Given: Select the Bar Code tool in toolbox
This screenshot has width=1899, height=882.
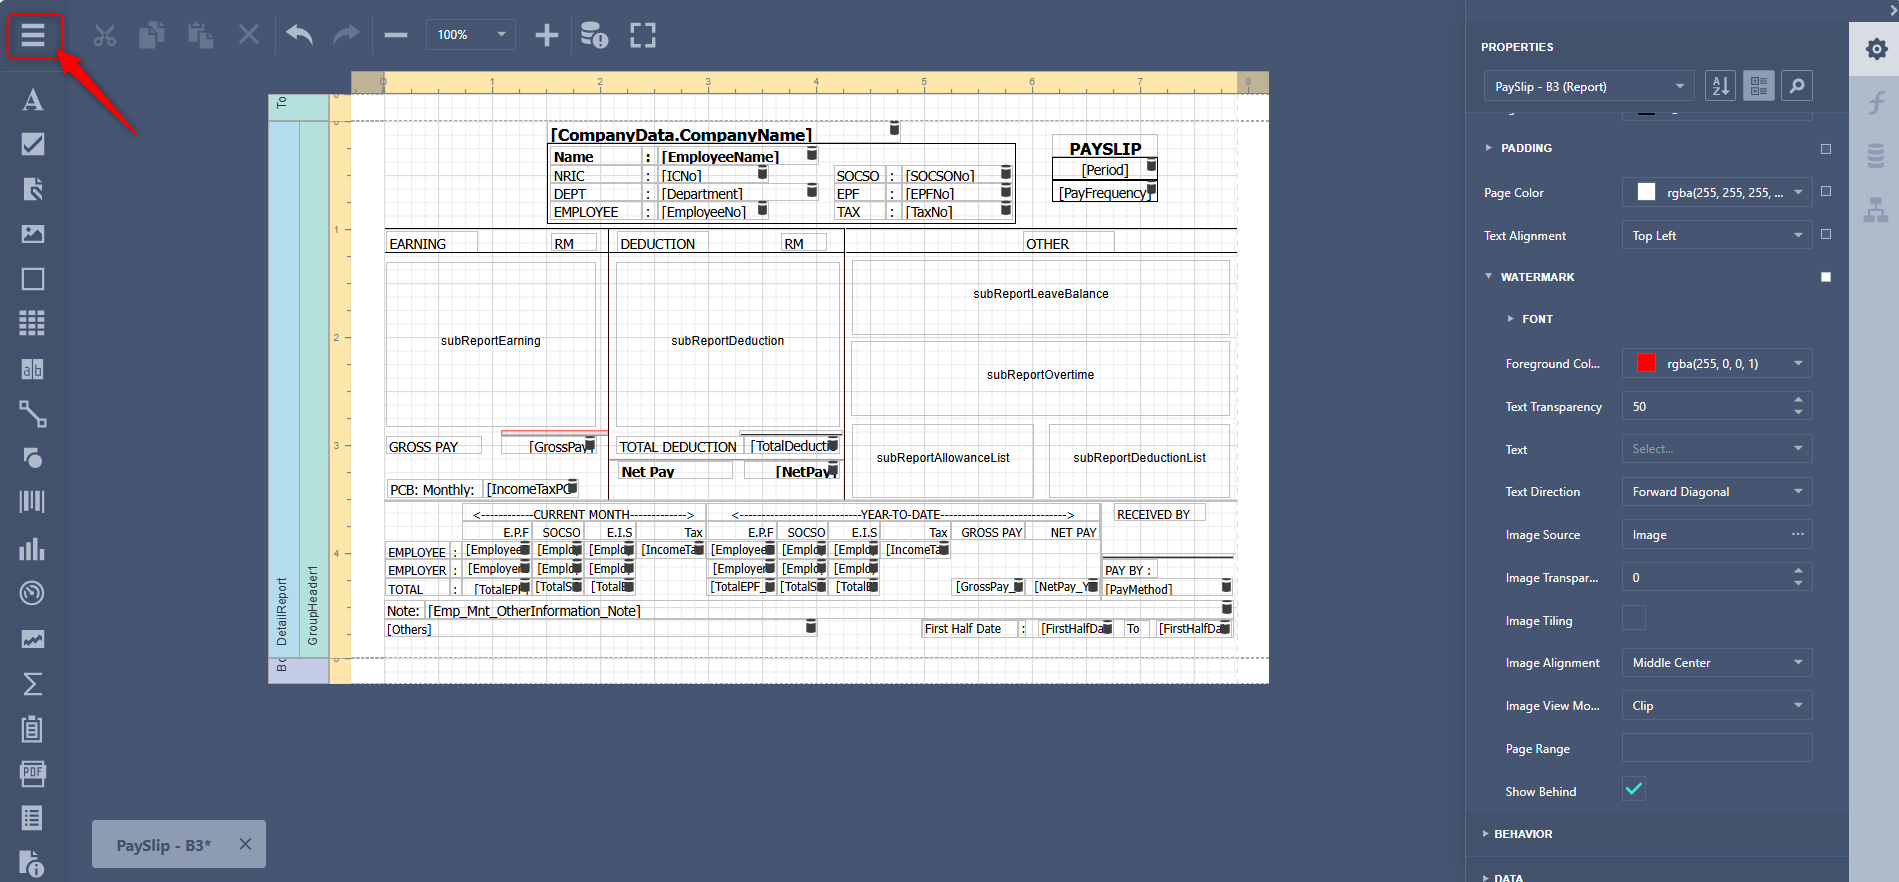Looking at the screenshot, I should 33,502.
